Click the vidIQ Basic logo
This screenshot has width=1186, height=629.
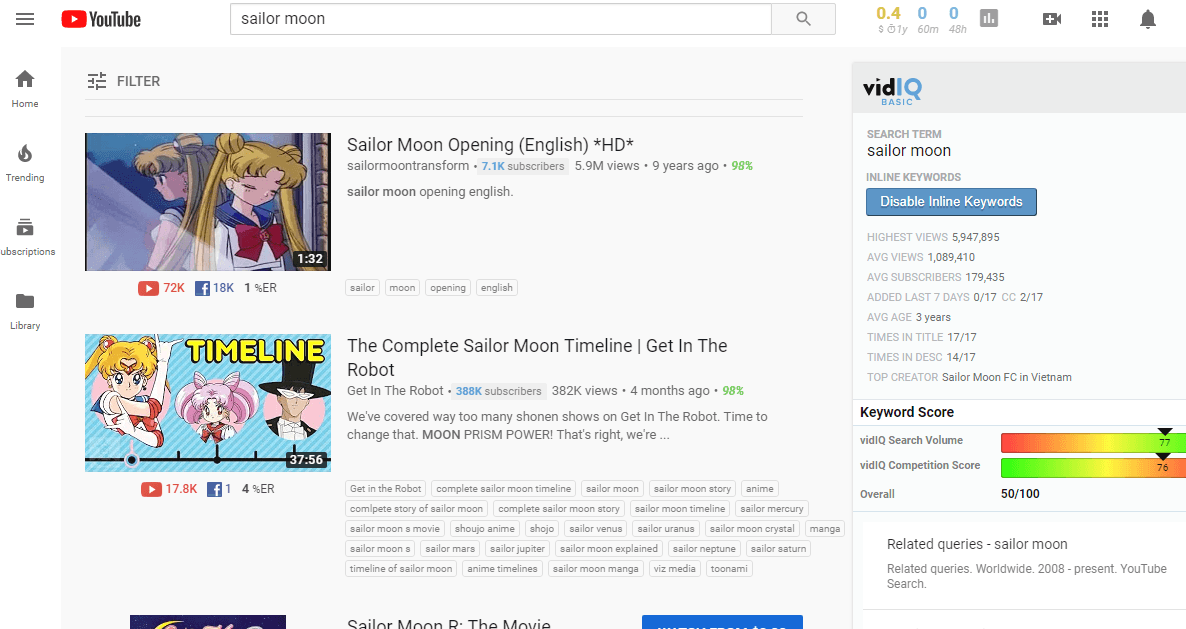[893, 91]
